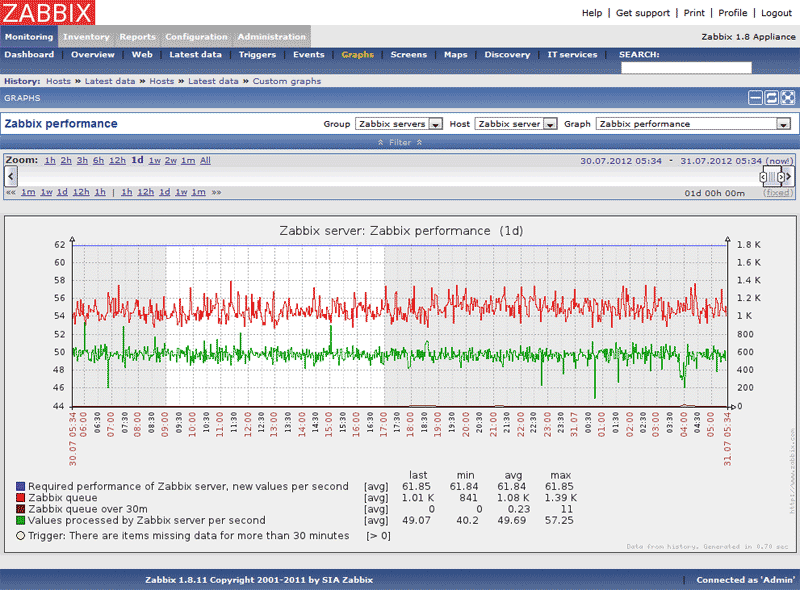Click the ZABBIX logo
The height and width of the screenshot is (590, 800).
coord(48,14)
